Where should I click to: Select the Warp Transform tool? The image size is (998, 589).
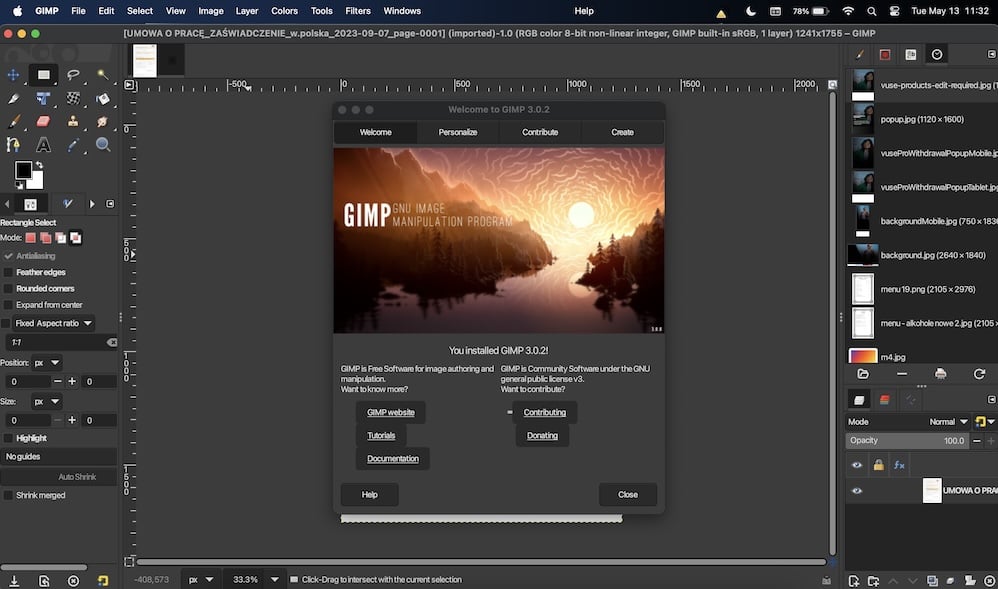[x=73, y=99]
